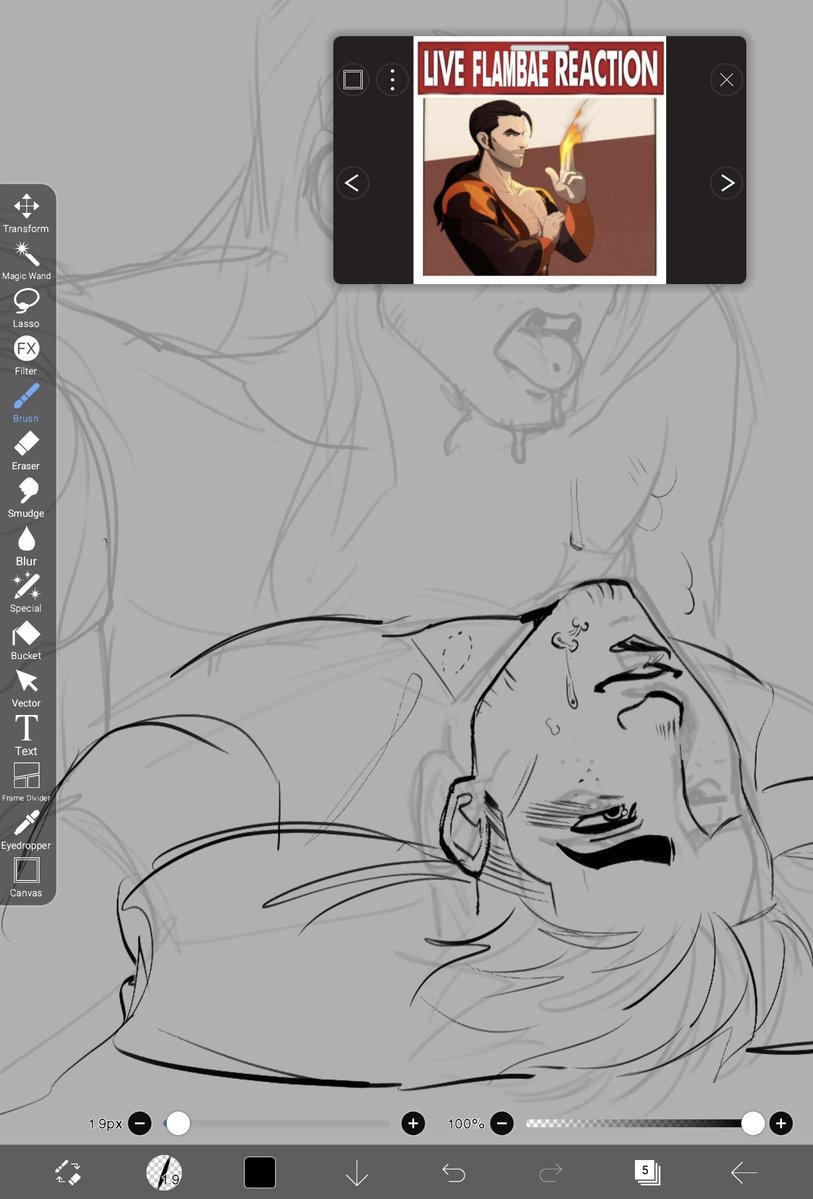Viewport: 813px width, 1199px height.
Task: Decrease opacity with the minus button
Action: pyautogui.click(x=502, y=1123)
